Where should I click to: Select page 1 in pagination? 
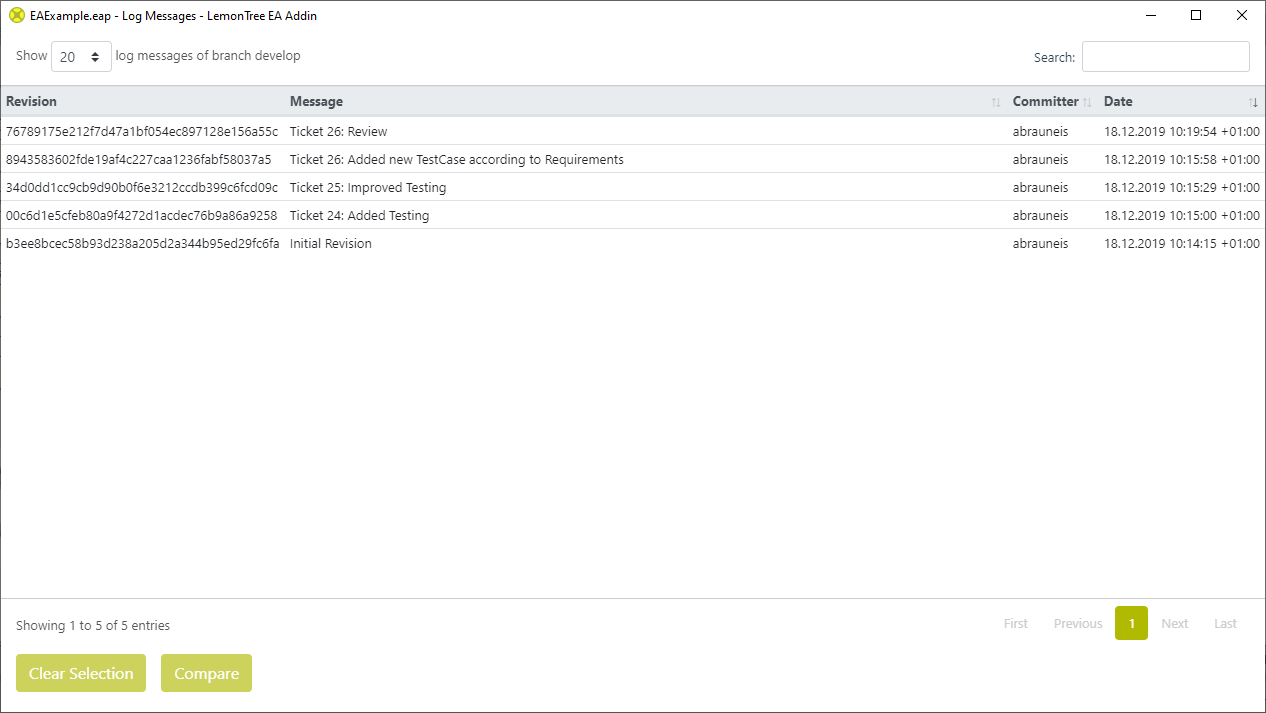coord(1131,623)
